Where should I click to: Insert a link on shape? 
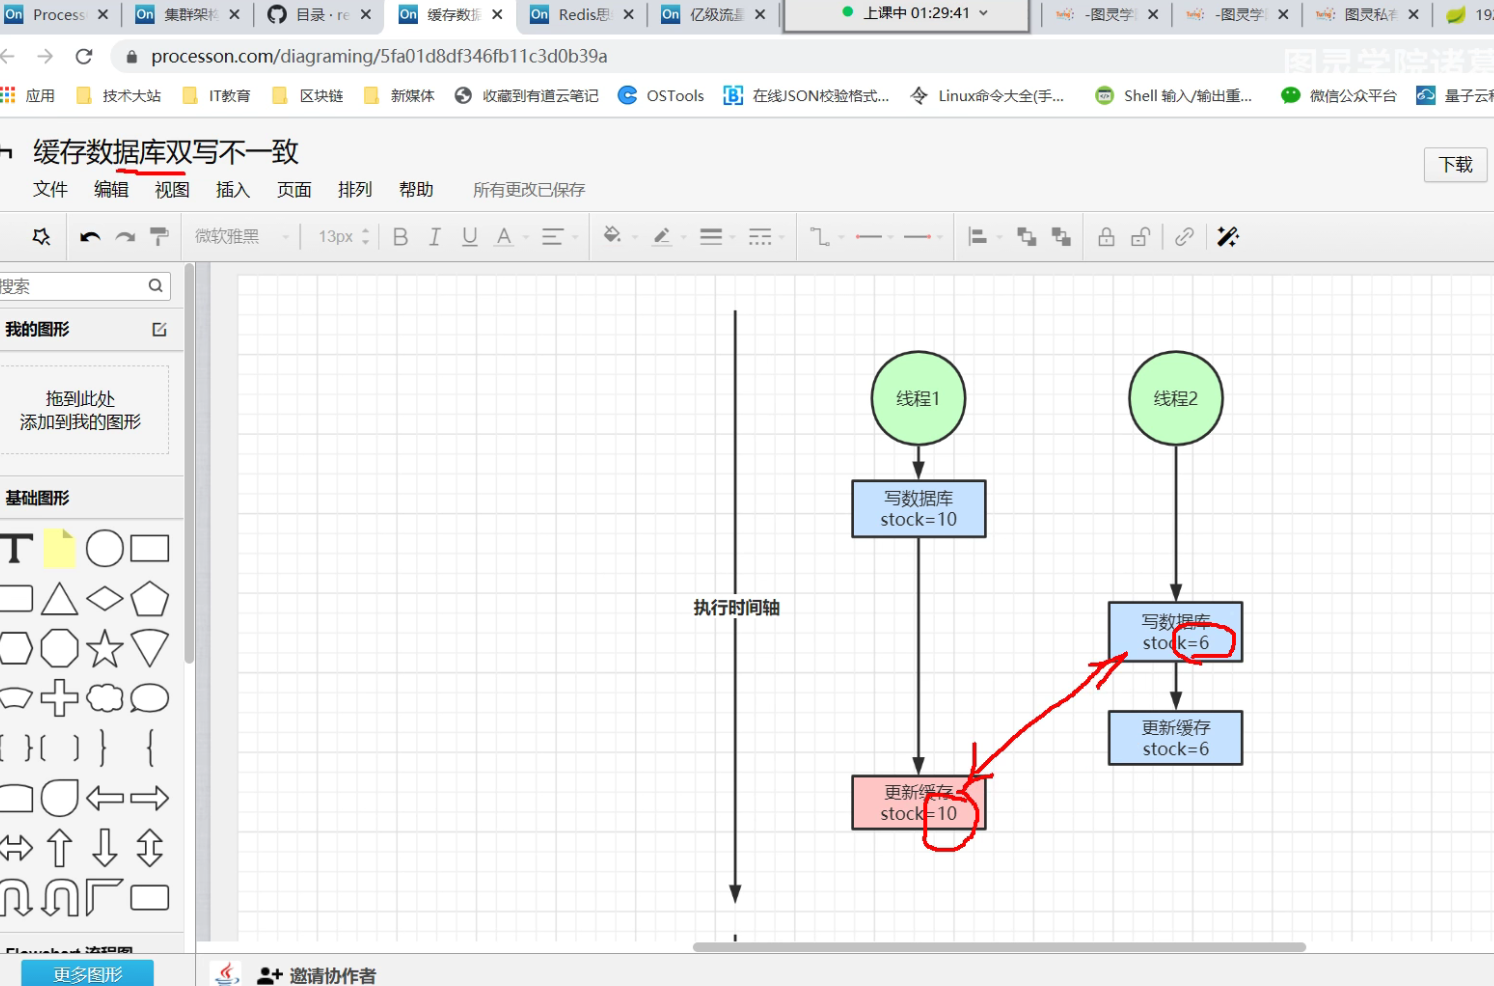(1184, 237)
